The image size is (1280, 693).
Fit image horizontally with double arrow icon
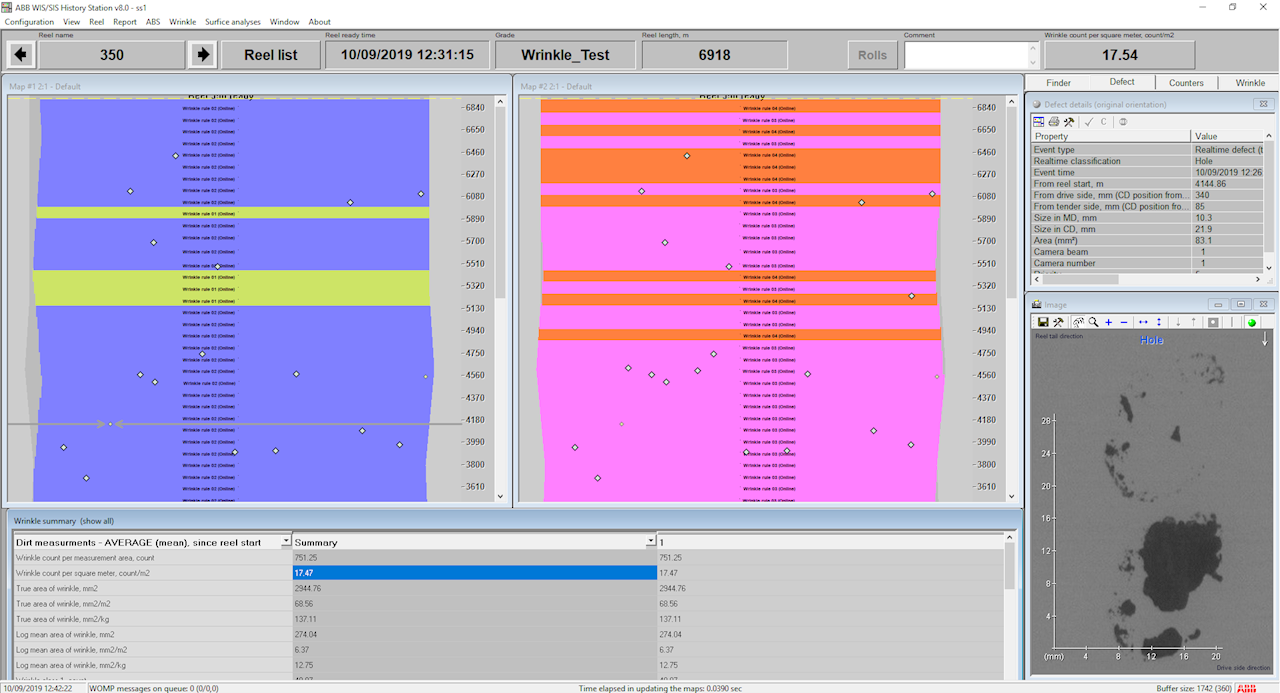tap(1143, 322)
